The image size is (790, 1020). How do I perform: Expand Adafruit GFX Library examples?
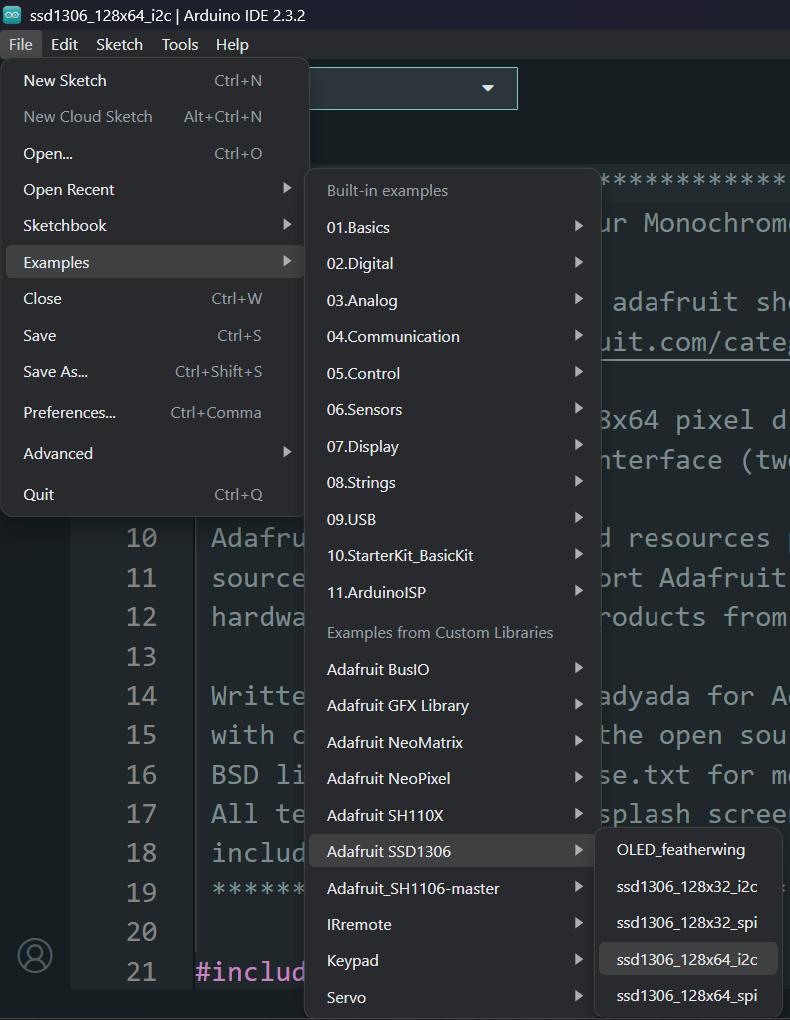[x=453, y=705]
